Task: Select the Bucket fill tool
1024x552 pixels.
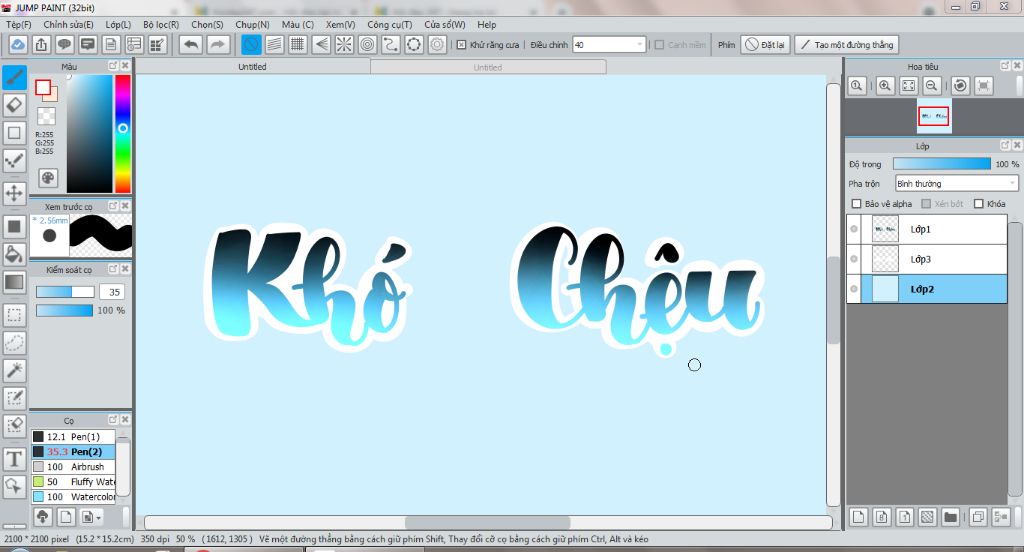Action: pos(14,254)
